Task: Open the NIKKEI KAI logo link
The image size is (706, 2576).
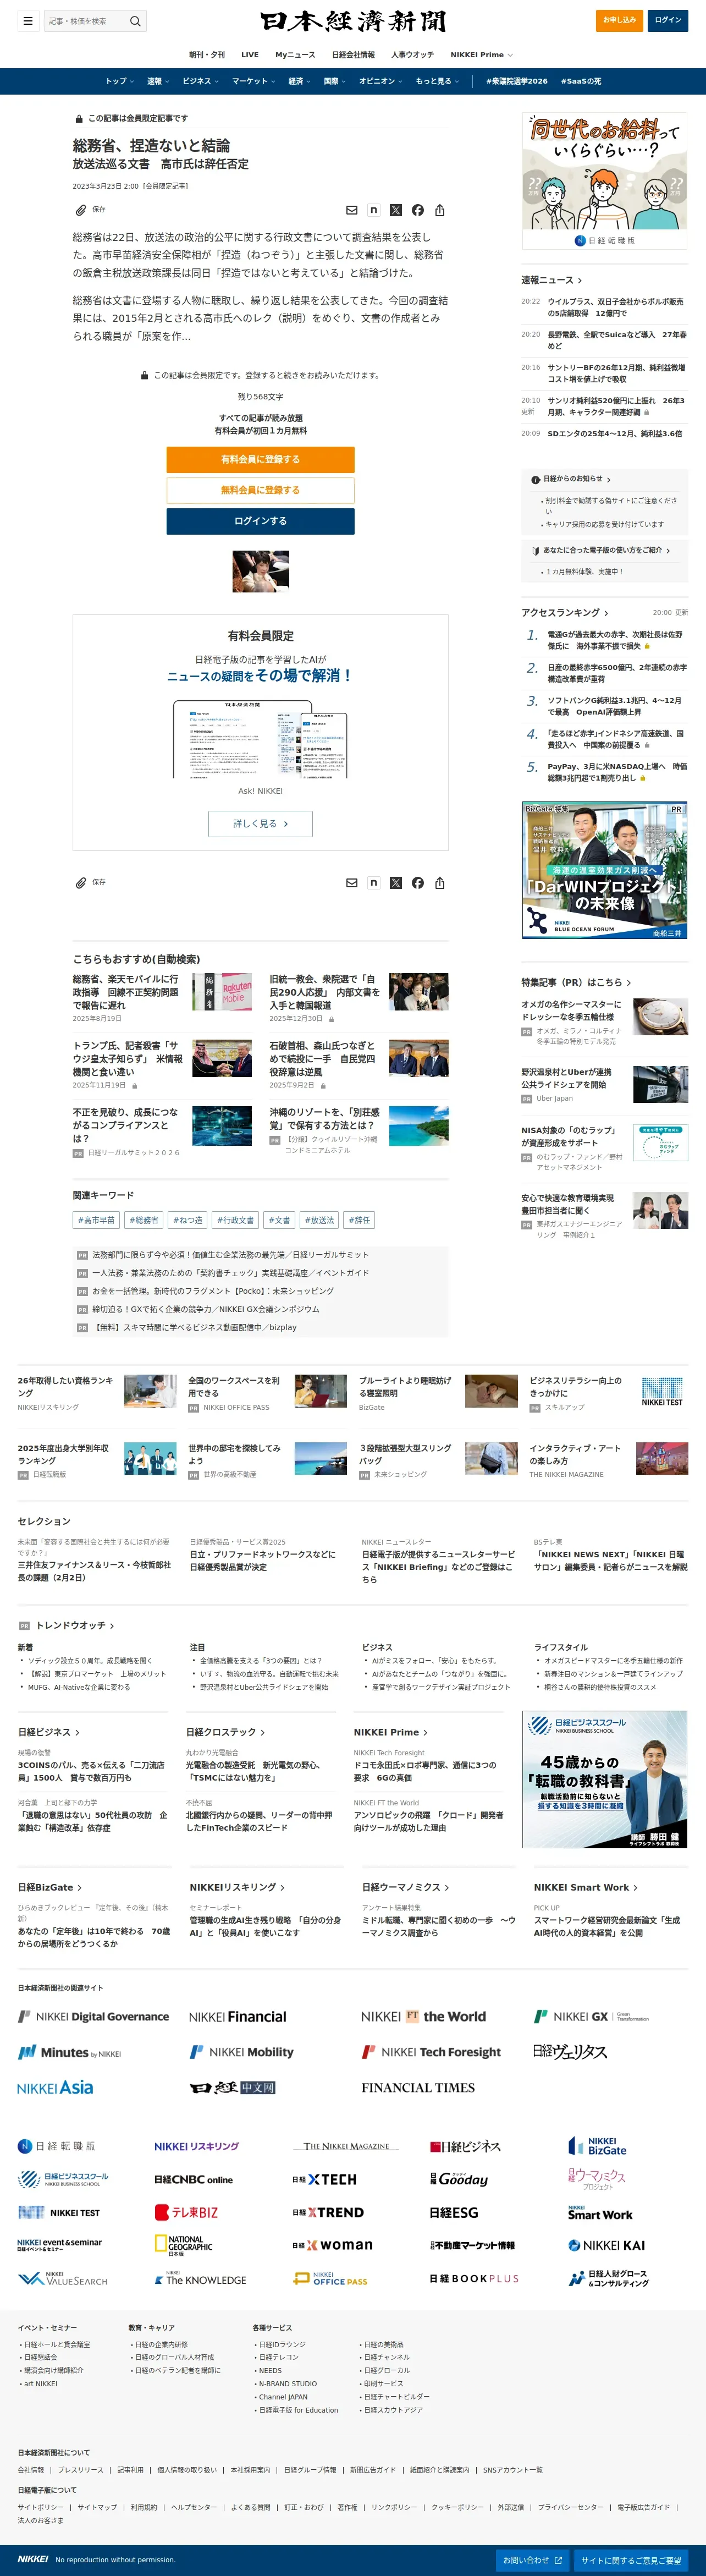Action: tap(607, 2245)
